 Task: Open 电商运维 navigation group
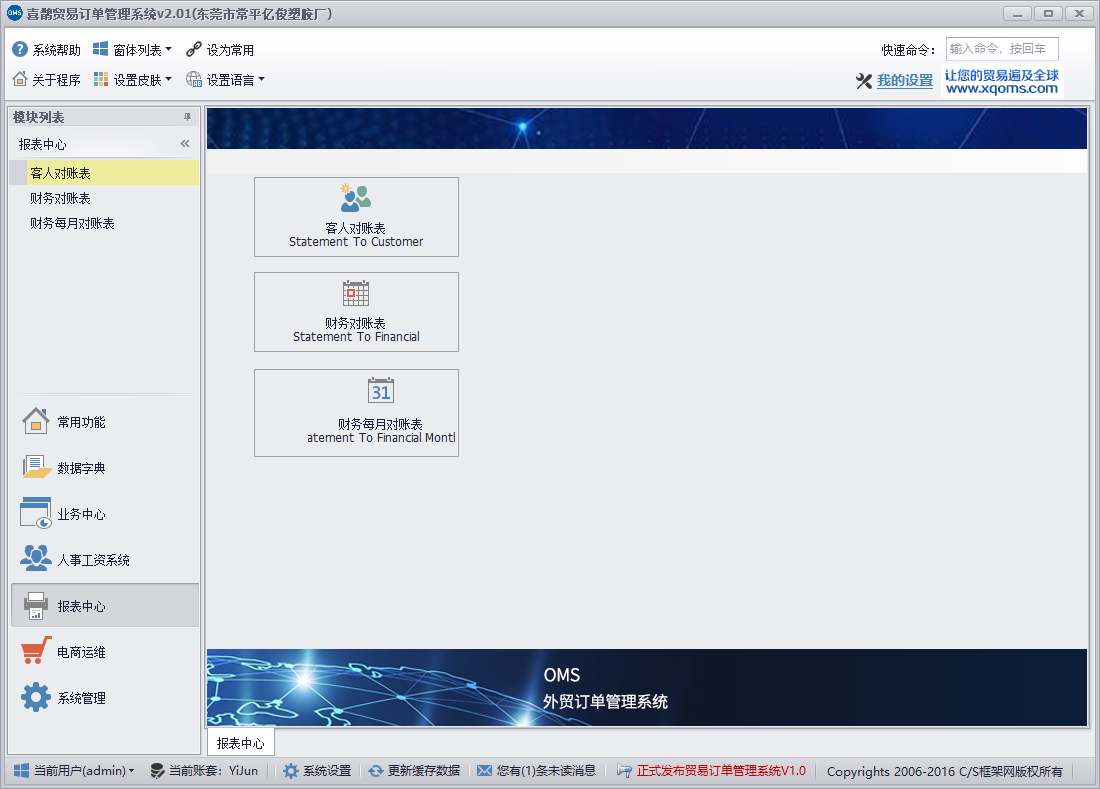click(105, 652)
